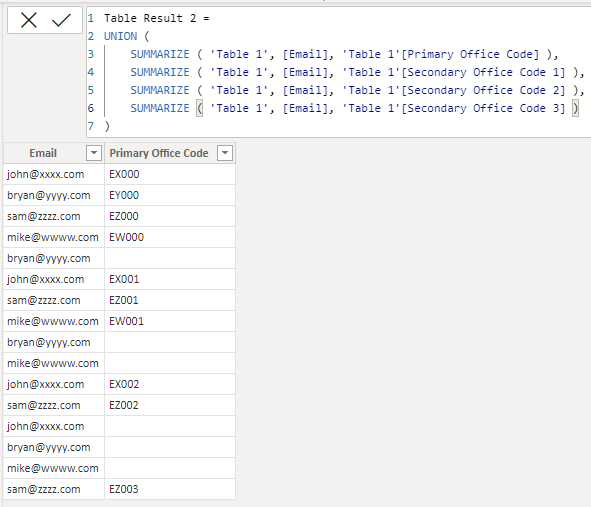Select cell EZ000
Image resolution: width=591 pixels, height=507 pixels.
[170, 216]
